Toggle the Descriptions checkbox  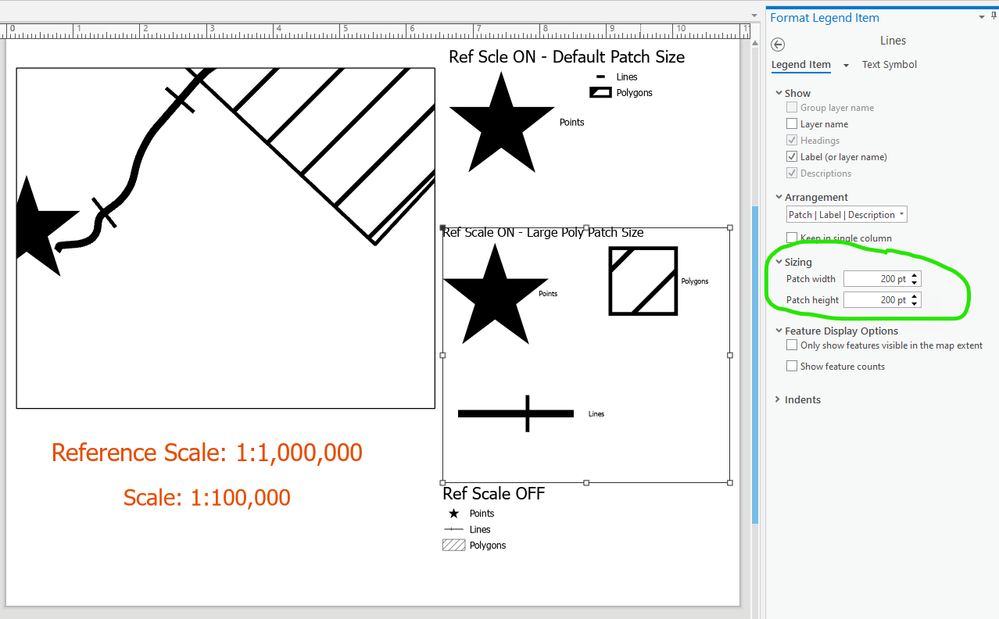(791, 173)
